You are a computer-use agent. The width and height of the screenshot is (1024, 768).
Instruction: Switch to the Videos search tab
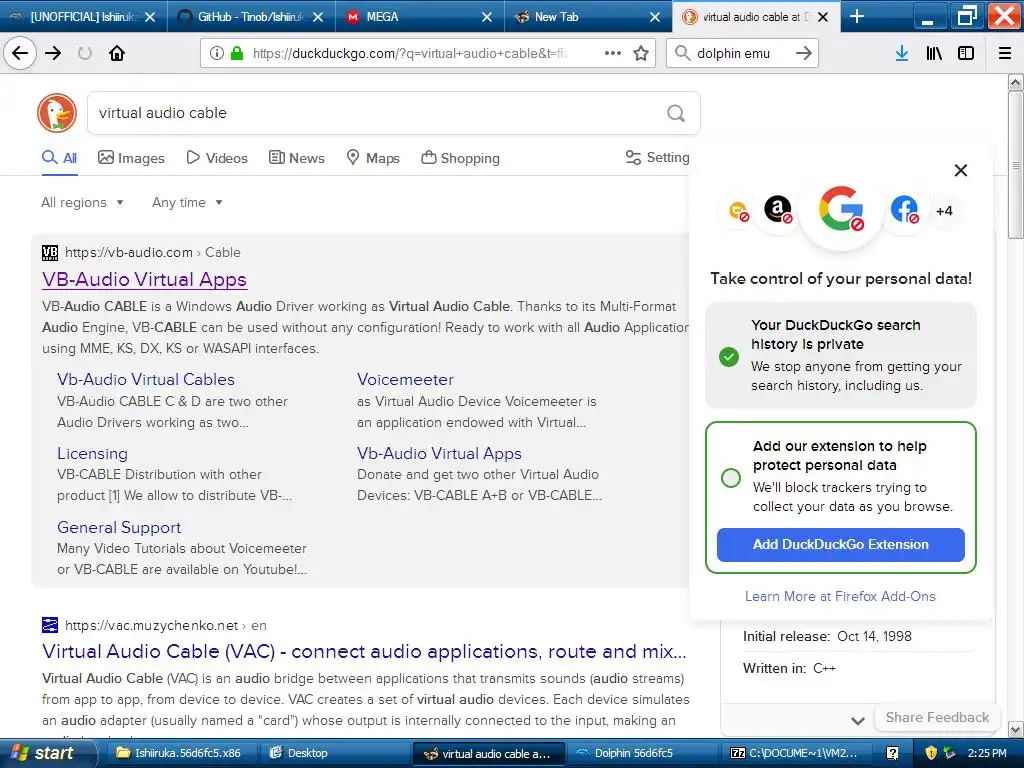217,158
